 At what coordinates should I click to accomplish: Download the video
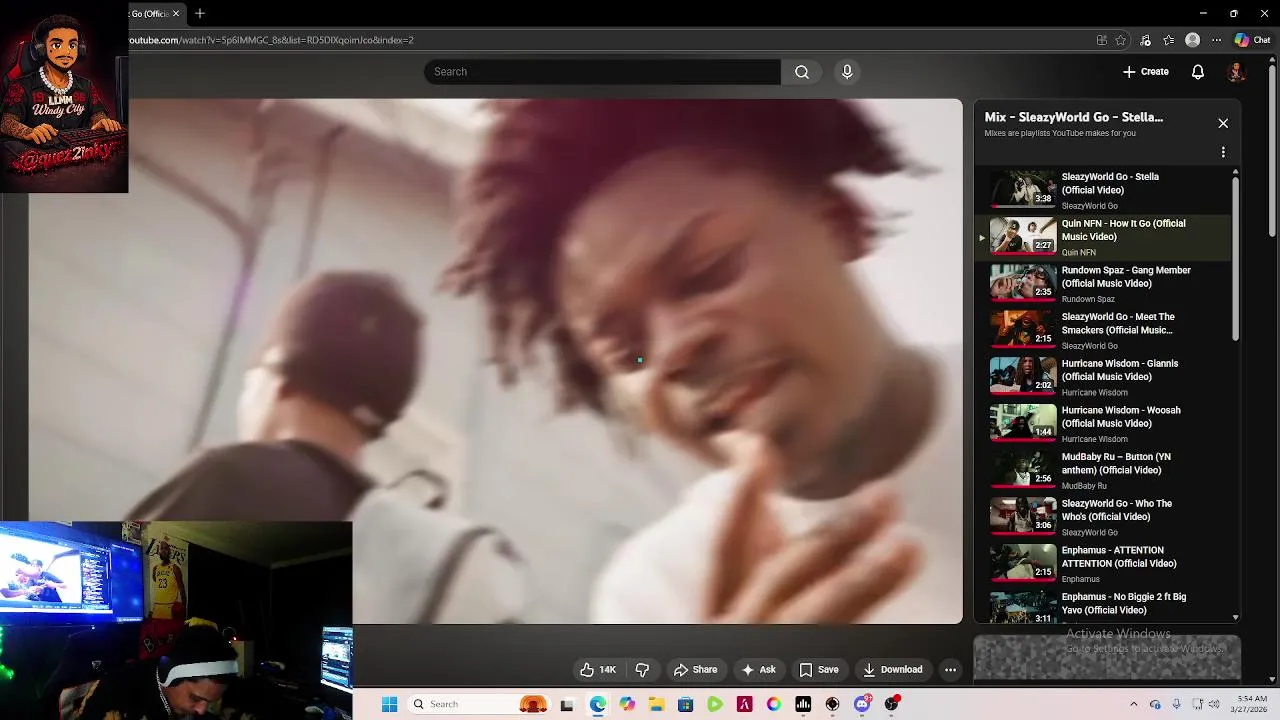pyautogui.click(x=893, y=670)
